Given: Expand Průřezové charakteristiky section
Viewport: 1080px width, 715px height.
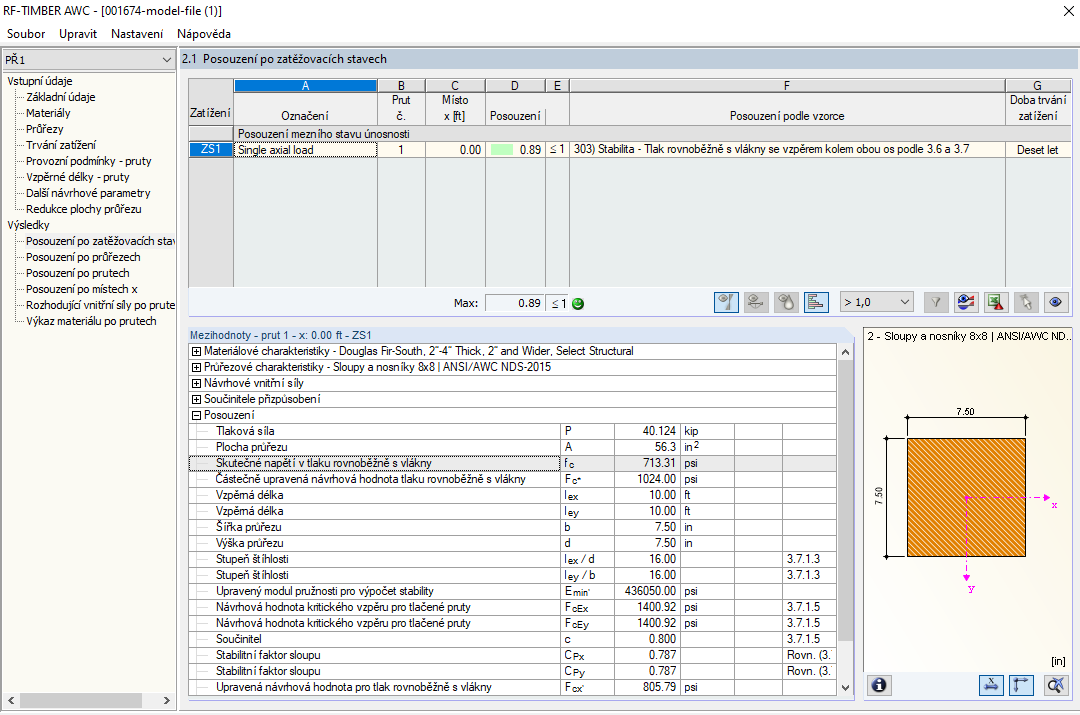Looking at the screenshot, I should (196, 367).
